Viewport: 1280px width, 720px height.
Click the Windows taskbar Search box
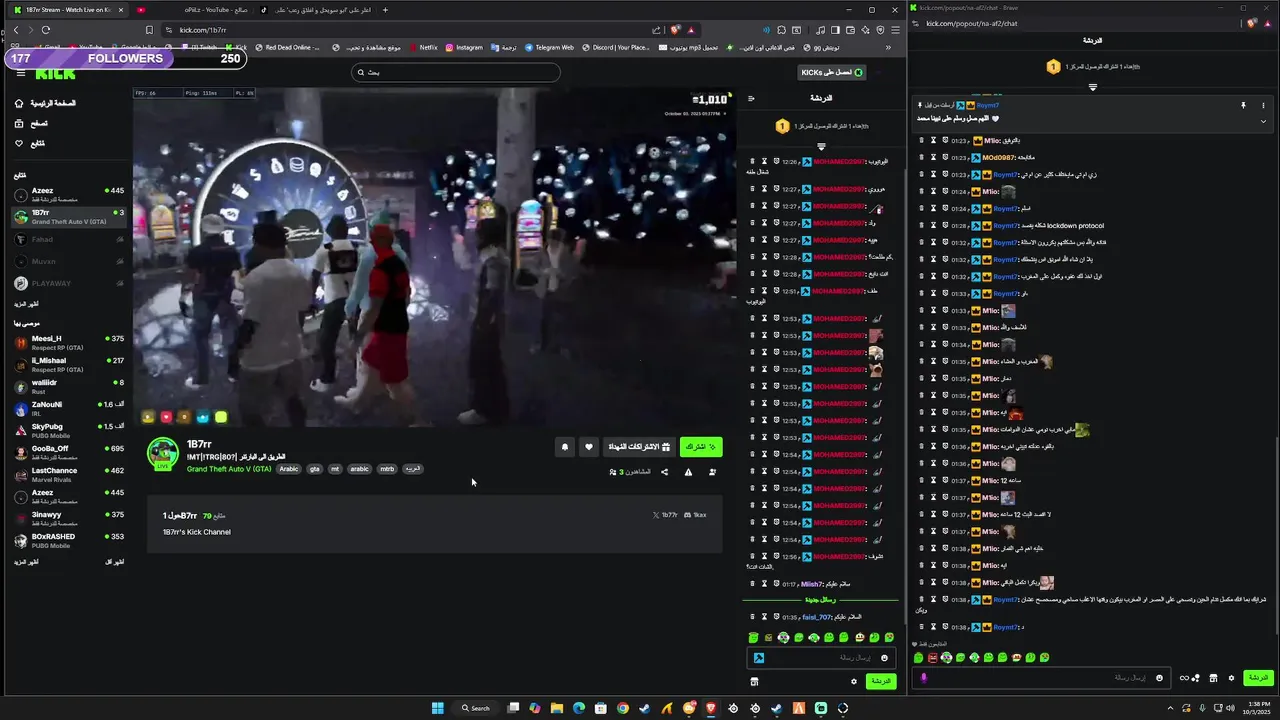(x=476, y=708)
